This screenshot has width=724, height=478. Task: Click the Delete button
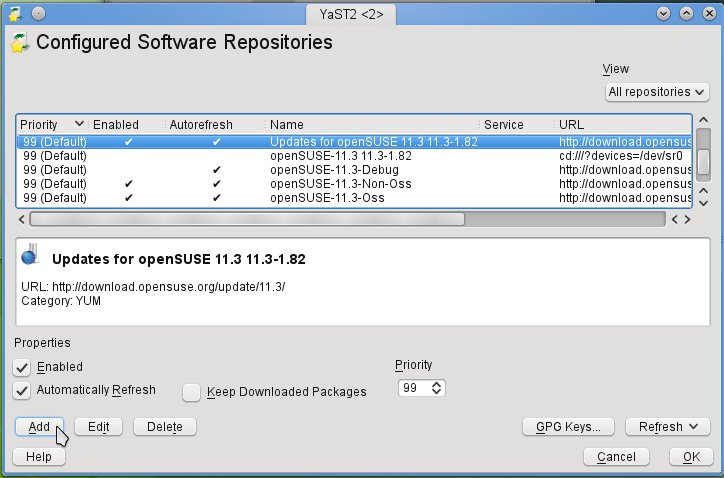pyautogui.click(x=165, y=427)
